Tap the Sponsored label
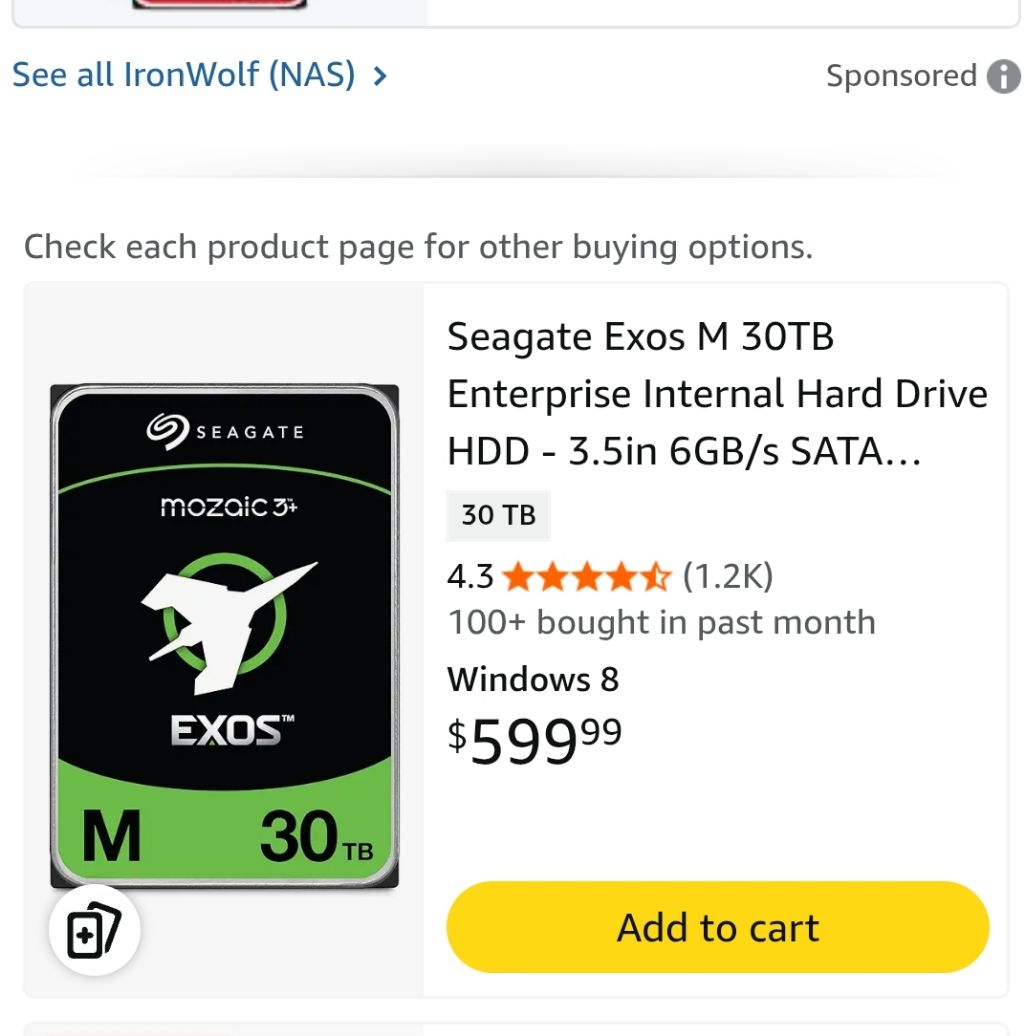The height and width of the screenshot is (1036, 1024). [901, 76]
